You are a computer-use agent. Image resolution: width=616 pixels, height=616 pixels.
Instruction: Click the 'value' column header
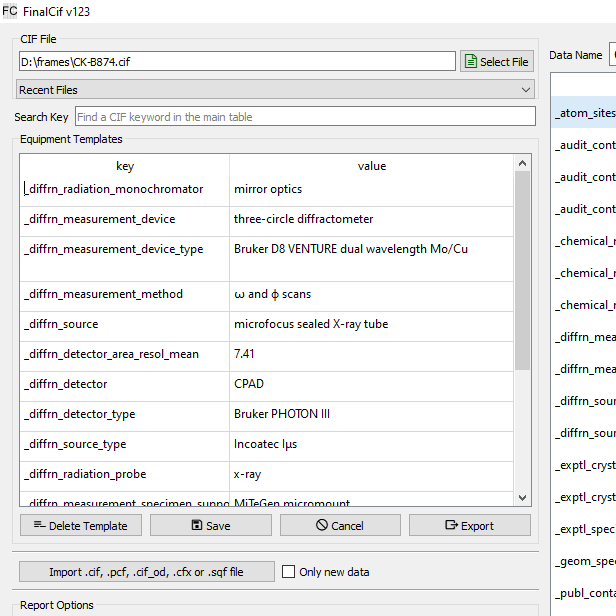point(371,166)
